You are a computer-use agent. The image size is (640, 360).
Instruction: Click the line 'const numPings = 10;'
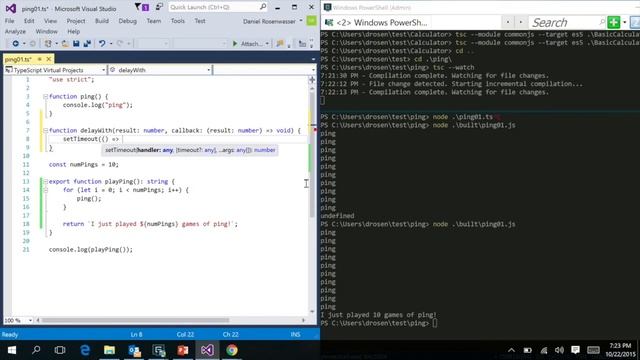point(84,164)
